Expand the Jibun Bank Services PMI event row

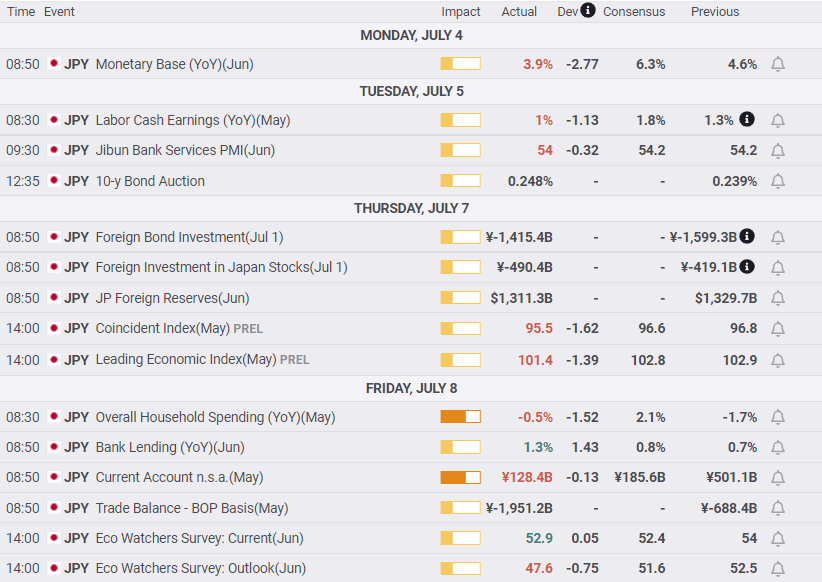tap(185, 150)
